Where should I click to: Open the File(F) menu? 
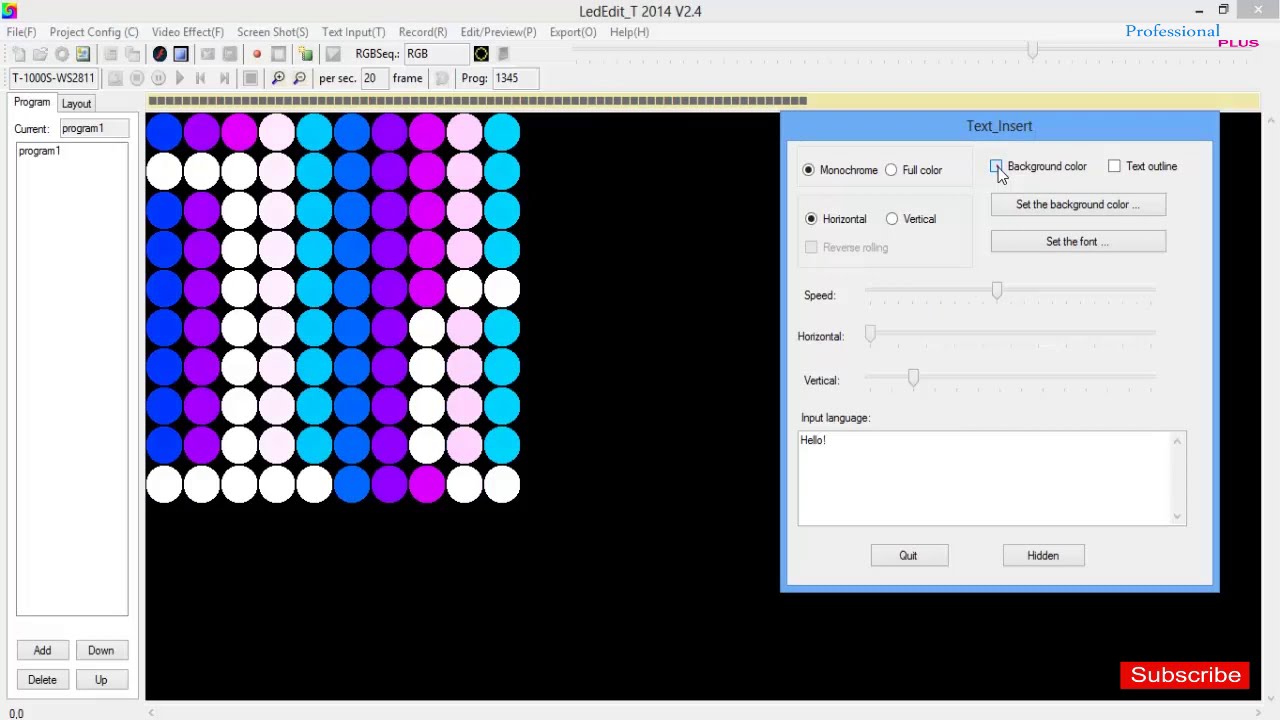(21, 32)
